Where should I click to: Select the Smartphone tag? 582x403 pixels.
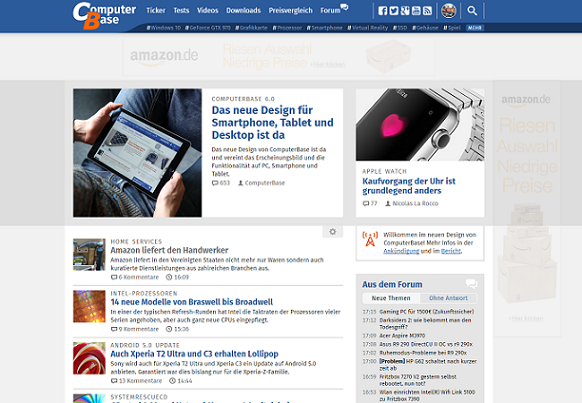coord(325,28)
